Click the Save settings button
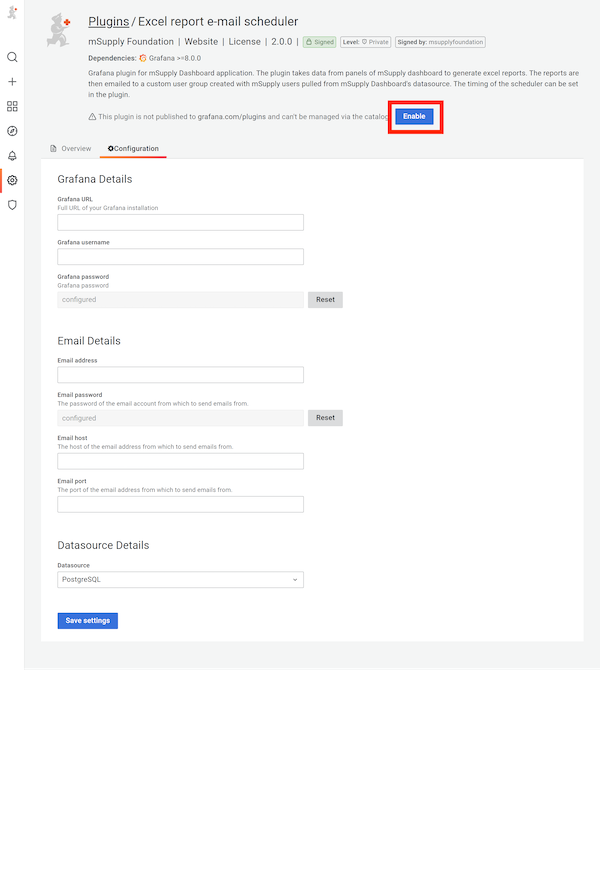 click(88, 621)
